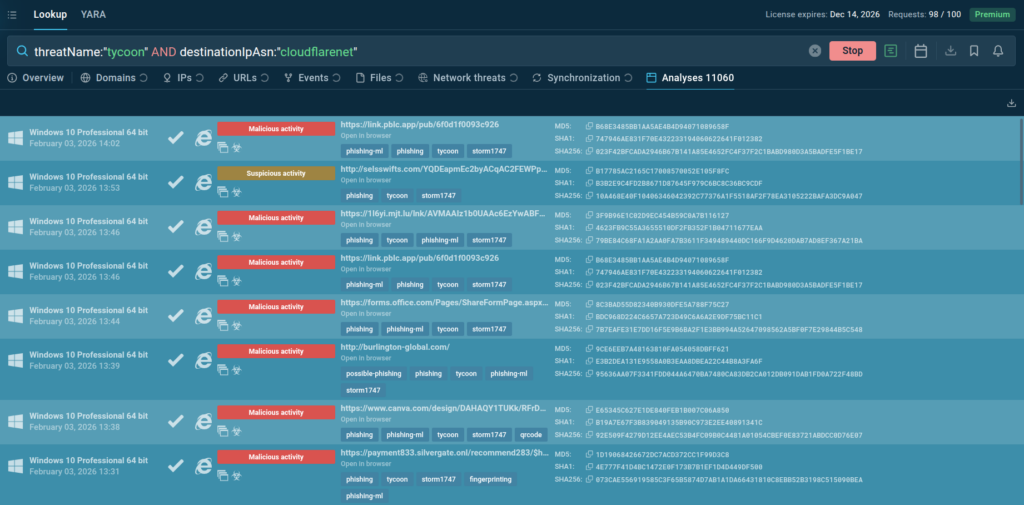This screenshot has width=1024, height=505.
Task: Click the qrcode tag on the canva.com row
Action: tap(531, 435)
